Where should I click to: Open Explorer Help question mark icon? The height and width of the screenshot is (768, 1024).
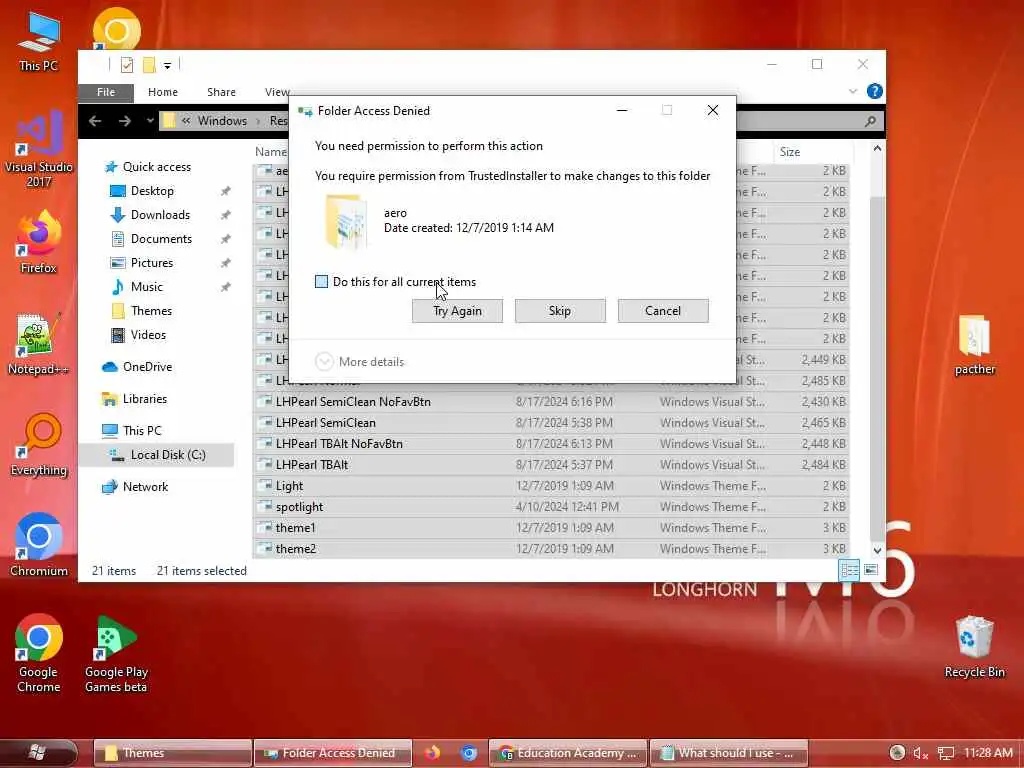coord(874,91)
